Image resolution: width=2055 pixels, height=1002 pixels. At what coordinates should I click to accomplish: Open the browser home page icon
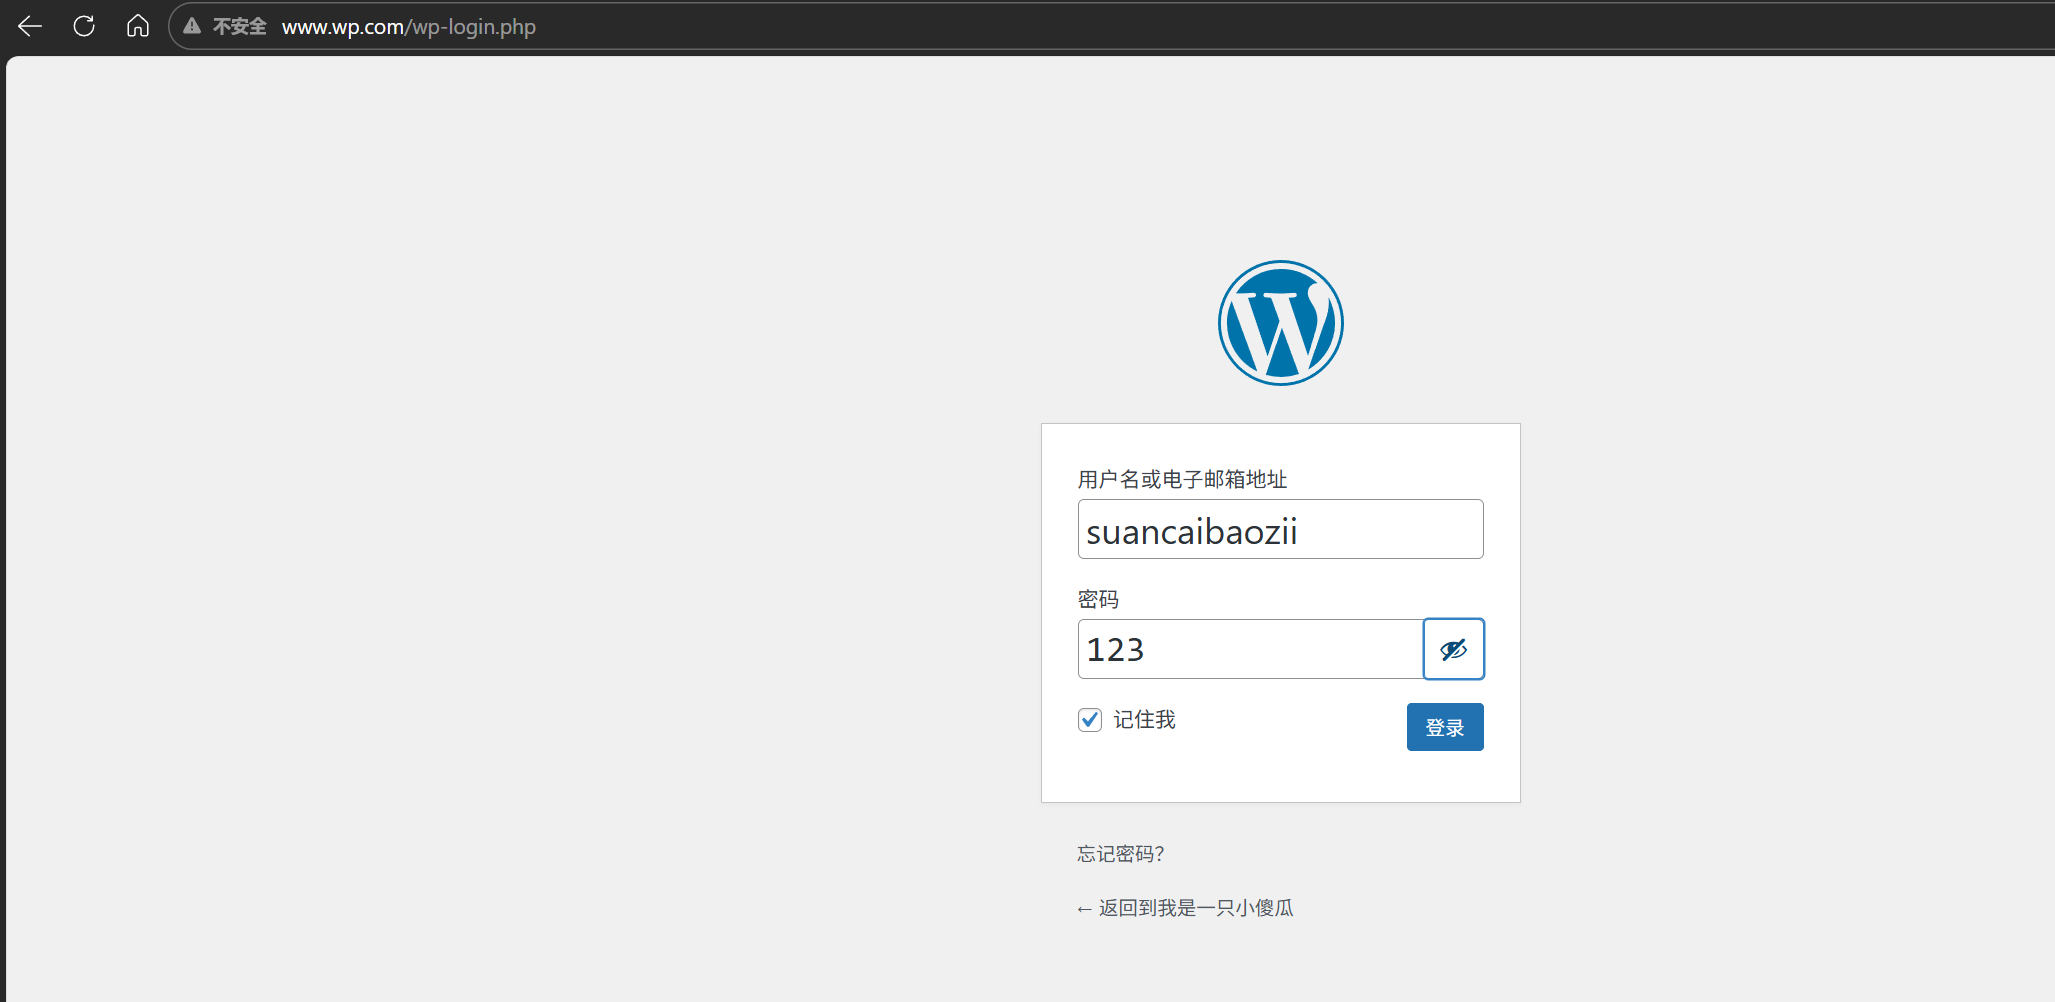pyautogui.click(x=138, y=26)
